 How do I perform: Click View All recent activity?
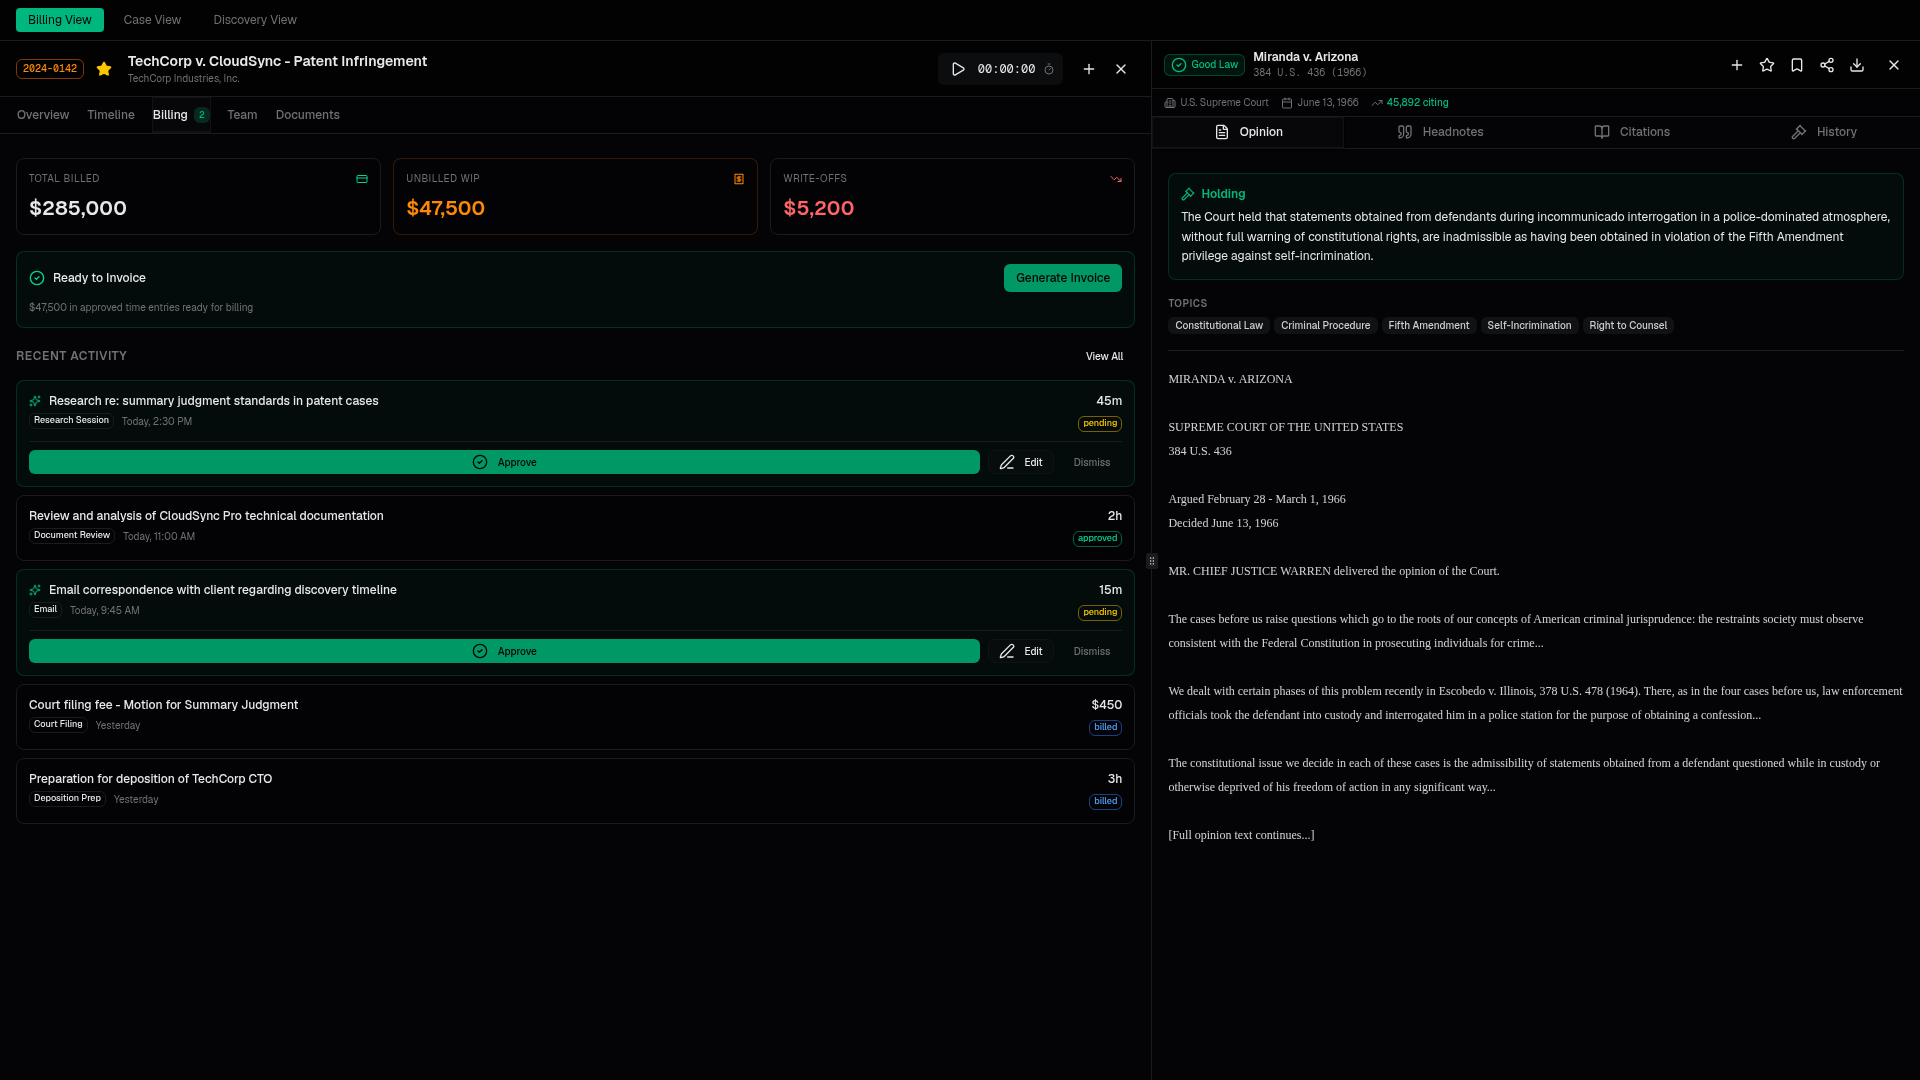coord(1105,357)
